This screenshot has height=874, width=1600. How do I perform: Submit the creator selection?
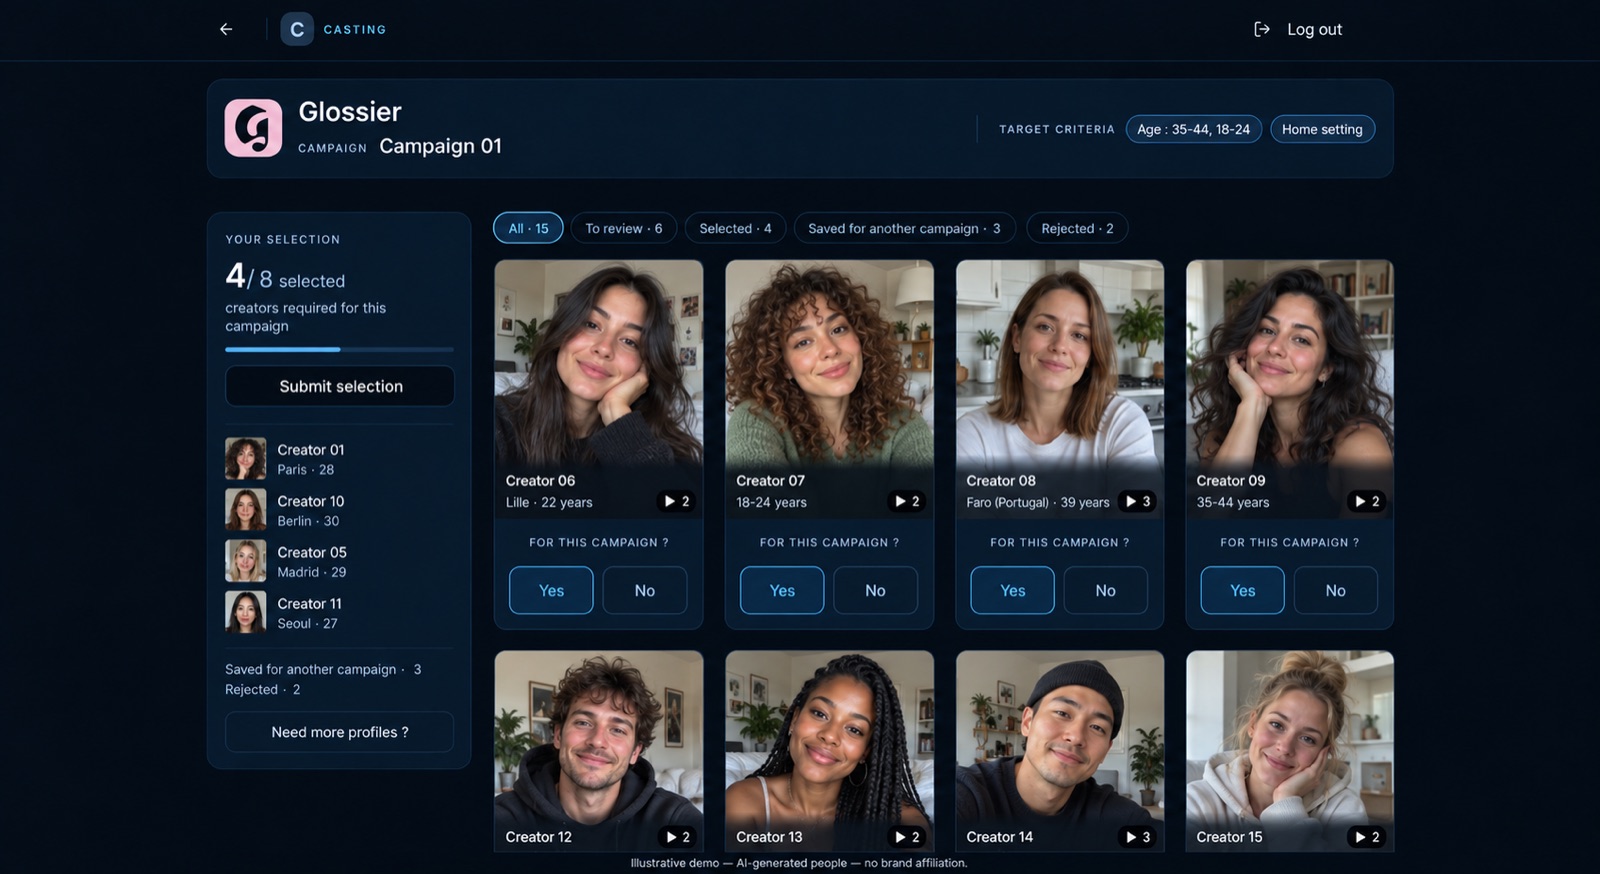[x=340, y=386]
